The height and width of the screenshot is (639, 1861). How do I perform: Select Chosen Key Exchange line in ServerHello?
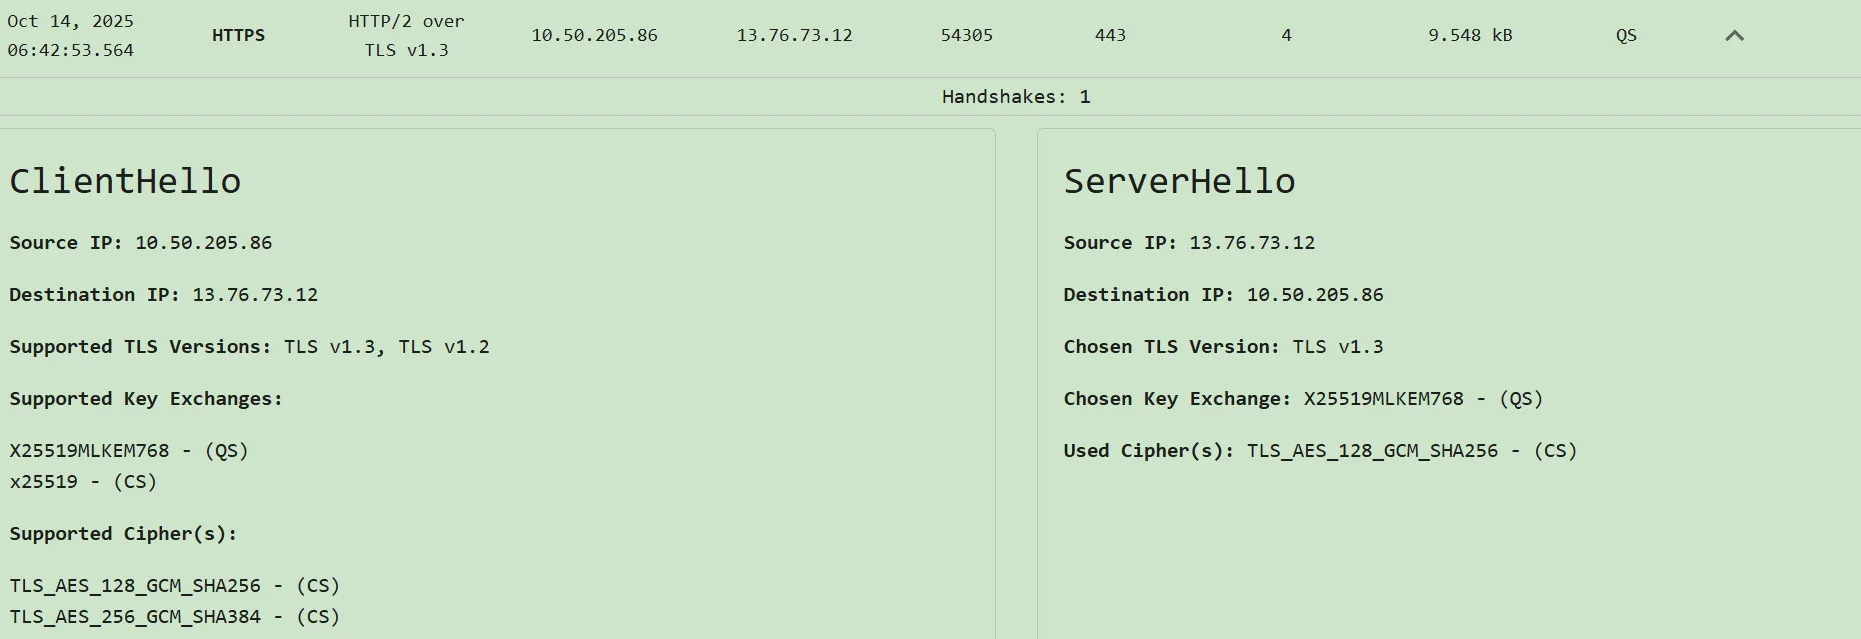tap(1303, 399)
